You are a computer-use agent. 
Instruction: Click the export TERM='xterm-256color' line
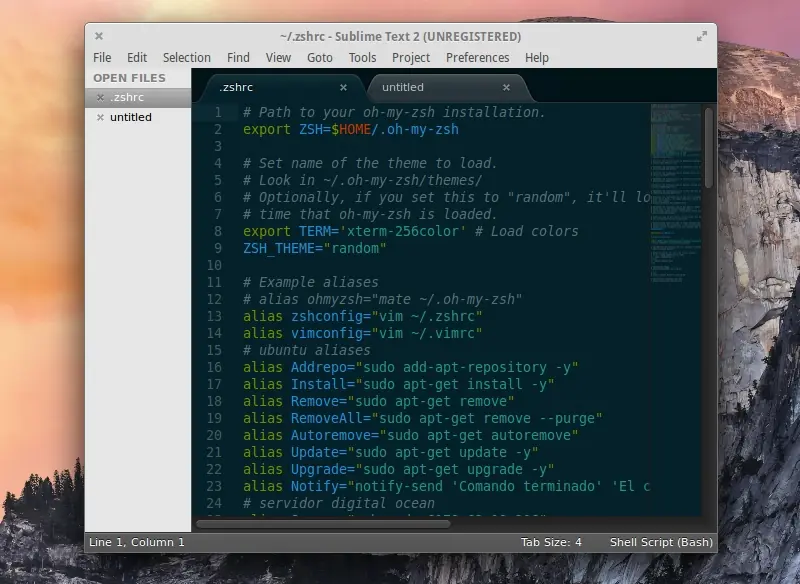(411, 232)
